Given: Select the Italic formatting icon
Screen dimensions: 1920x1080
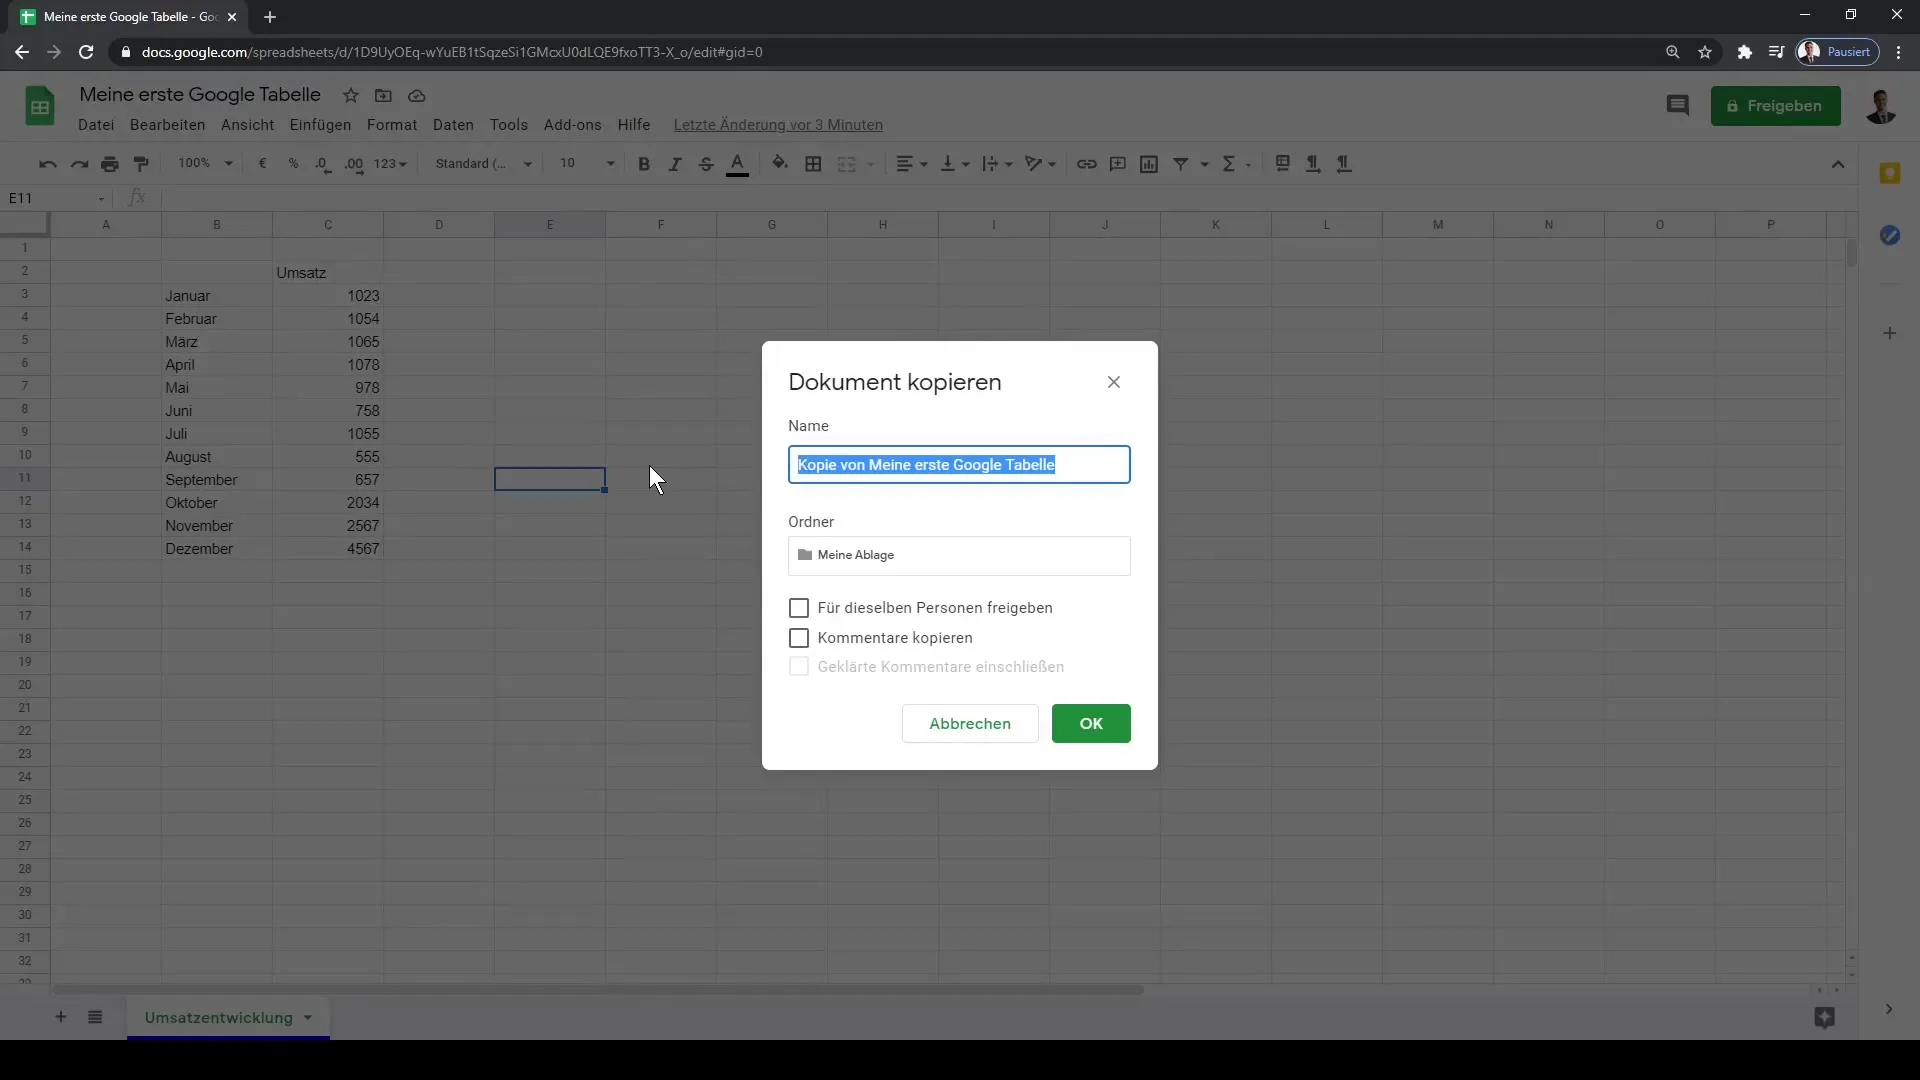Looking at the screenshot, I should [x=674, y=164].
